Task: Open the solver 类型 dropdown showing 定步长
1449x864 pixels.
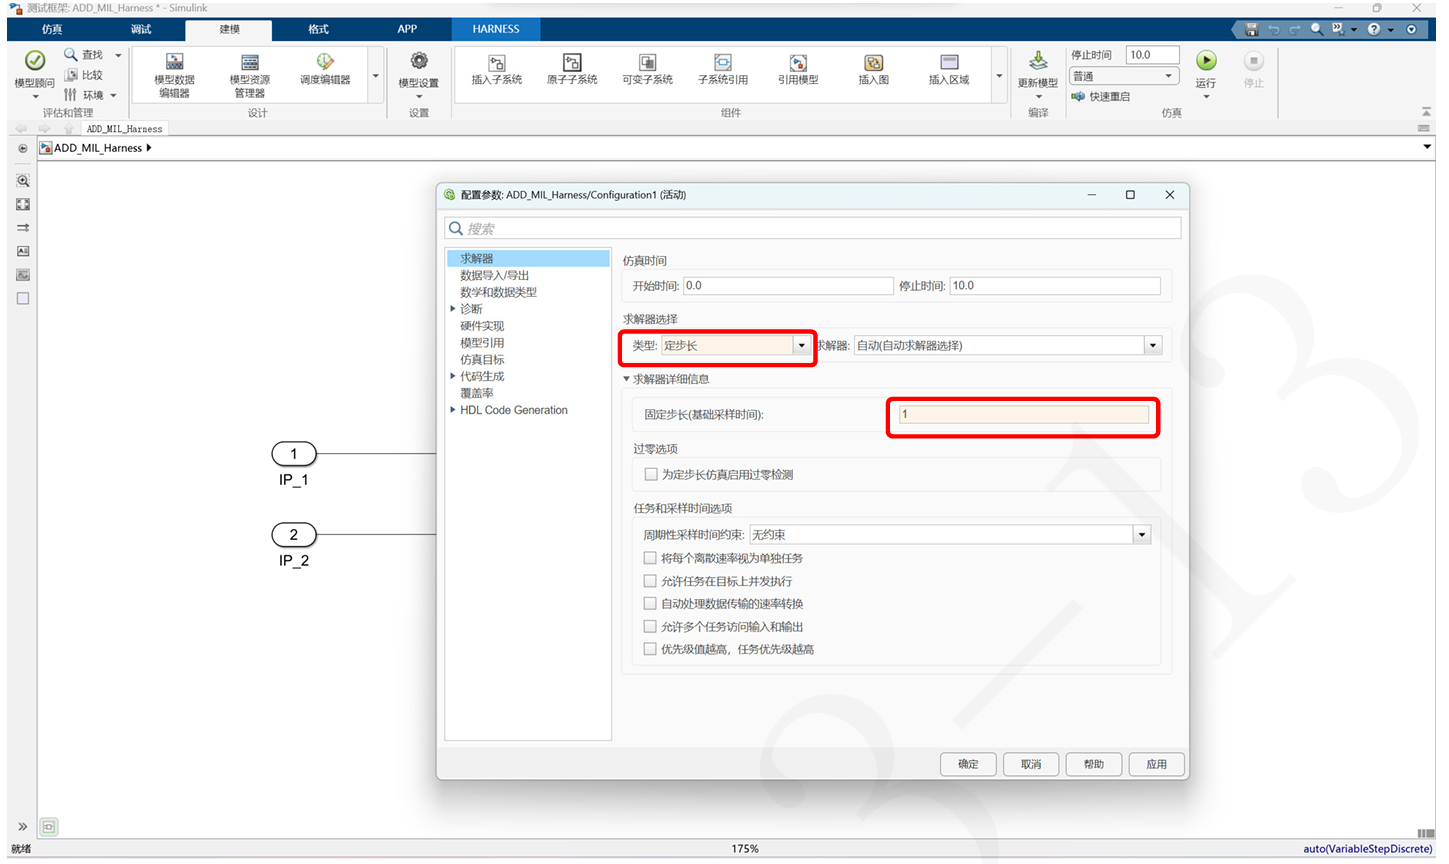Action: 801,344
